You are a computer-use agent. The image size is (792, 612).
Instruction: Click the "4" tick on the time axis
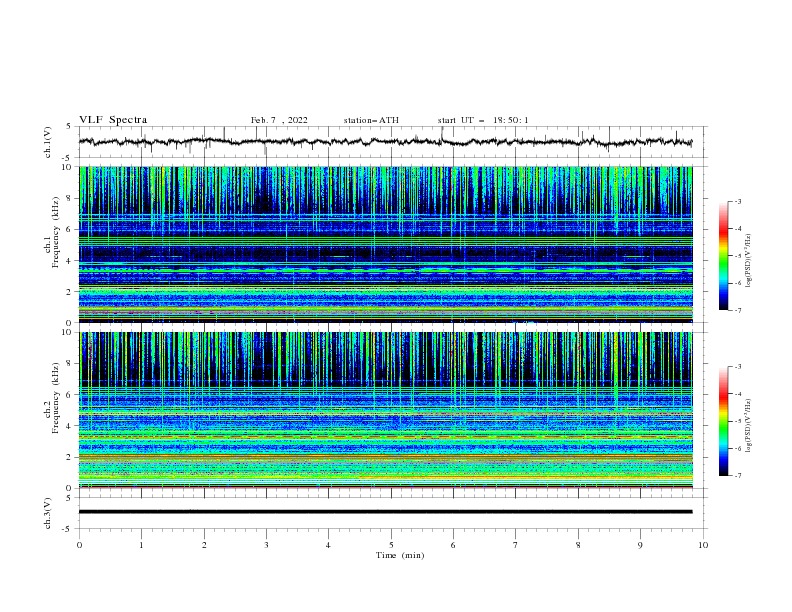tap(328, 545)
